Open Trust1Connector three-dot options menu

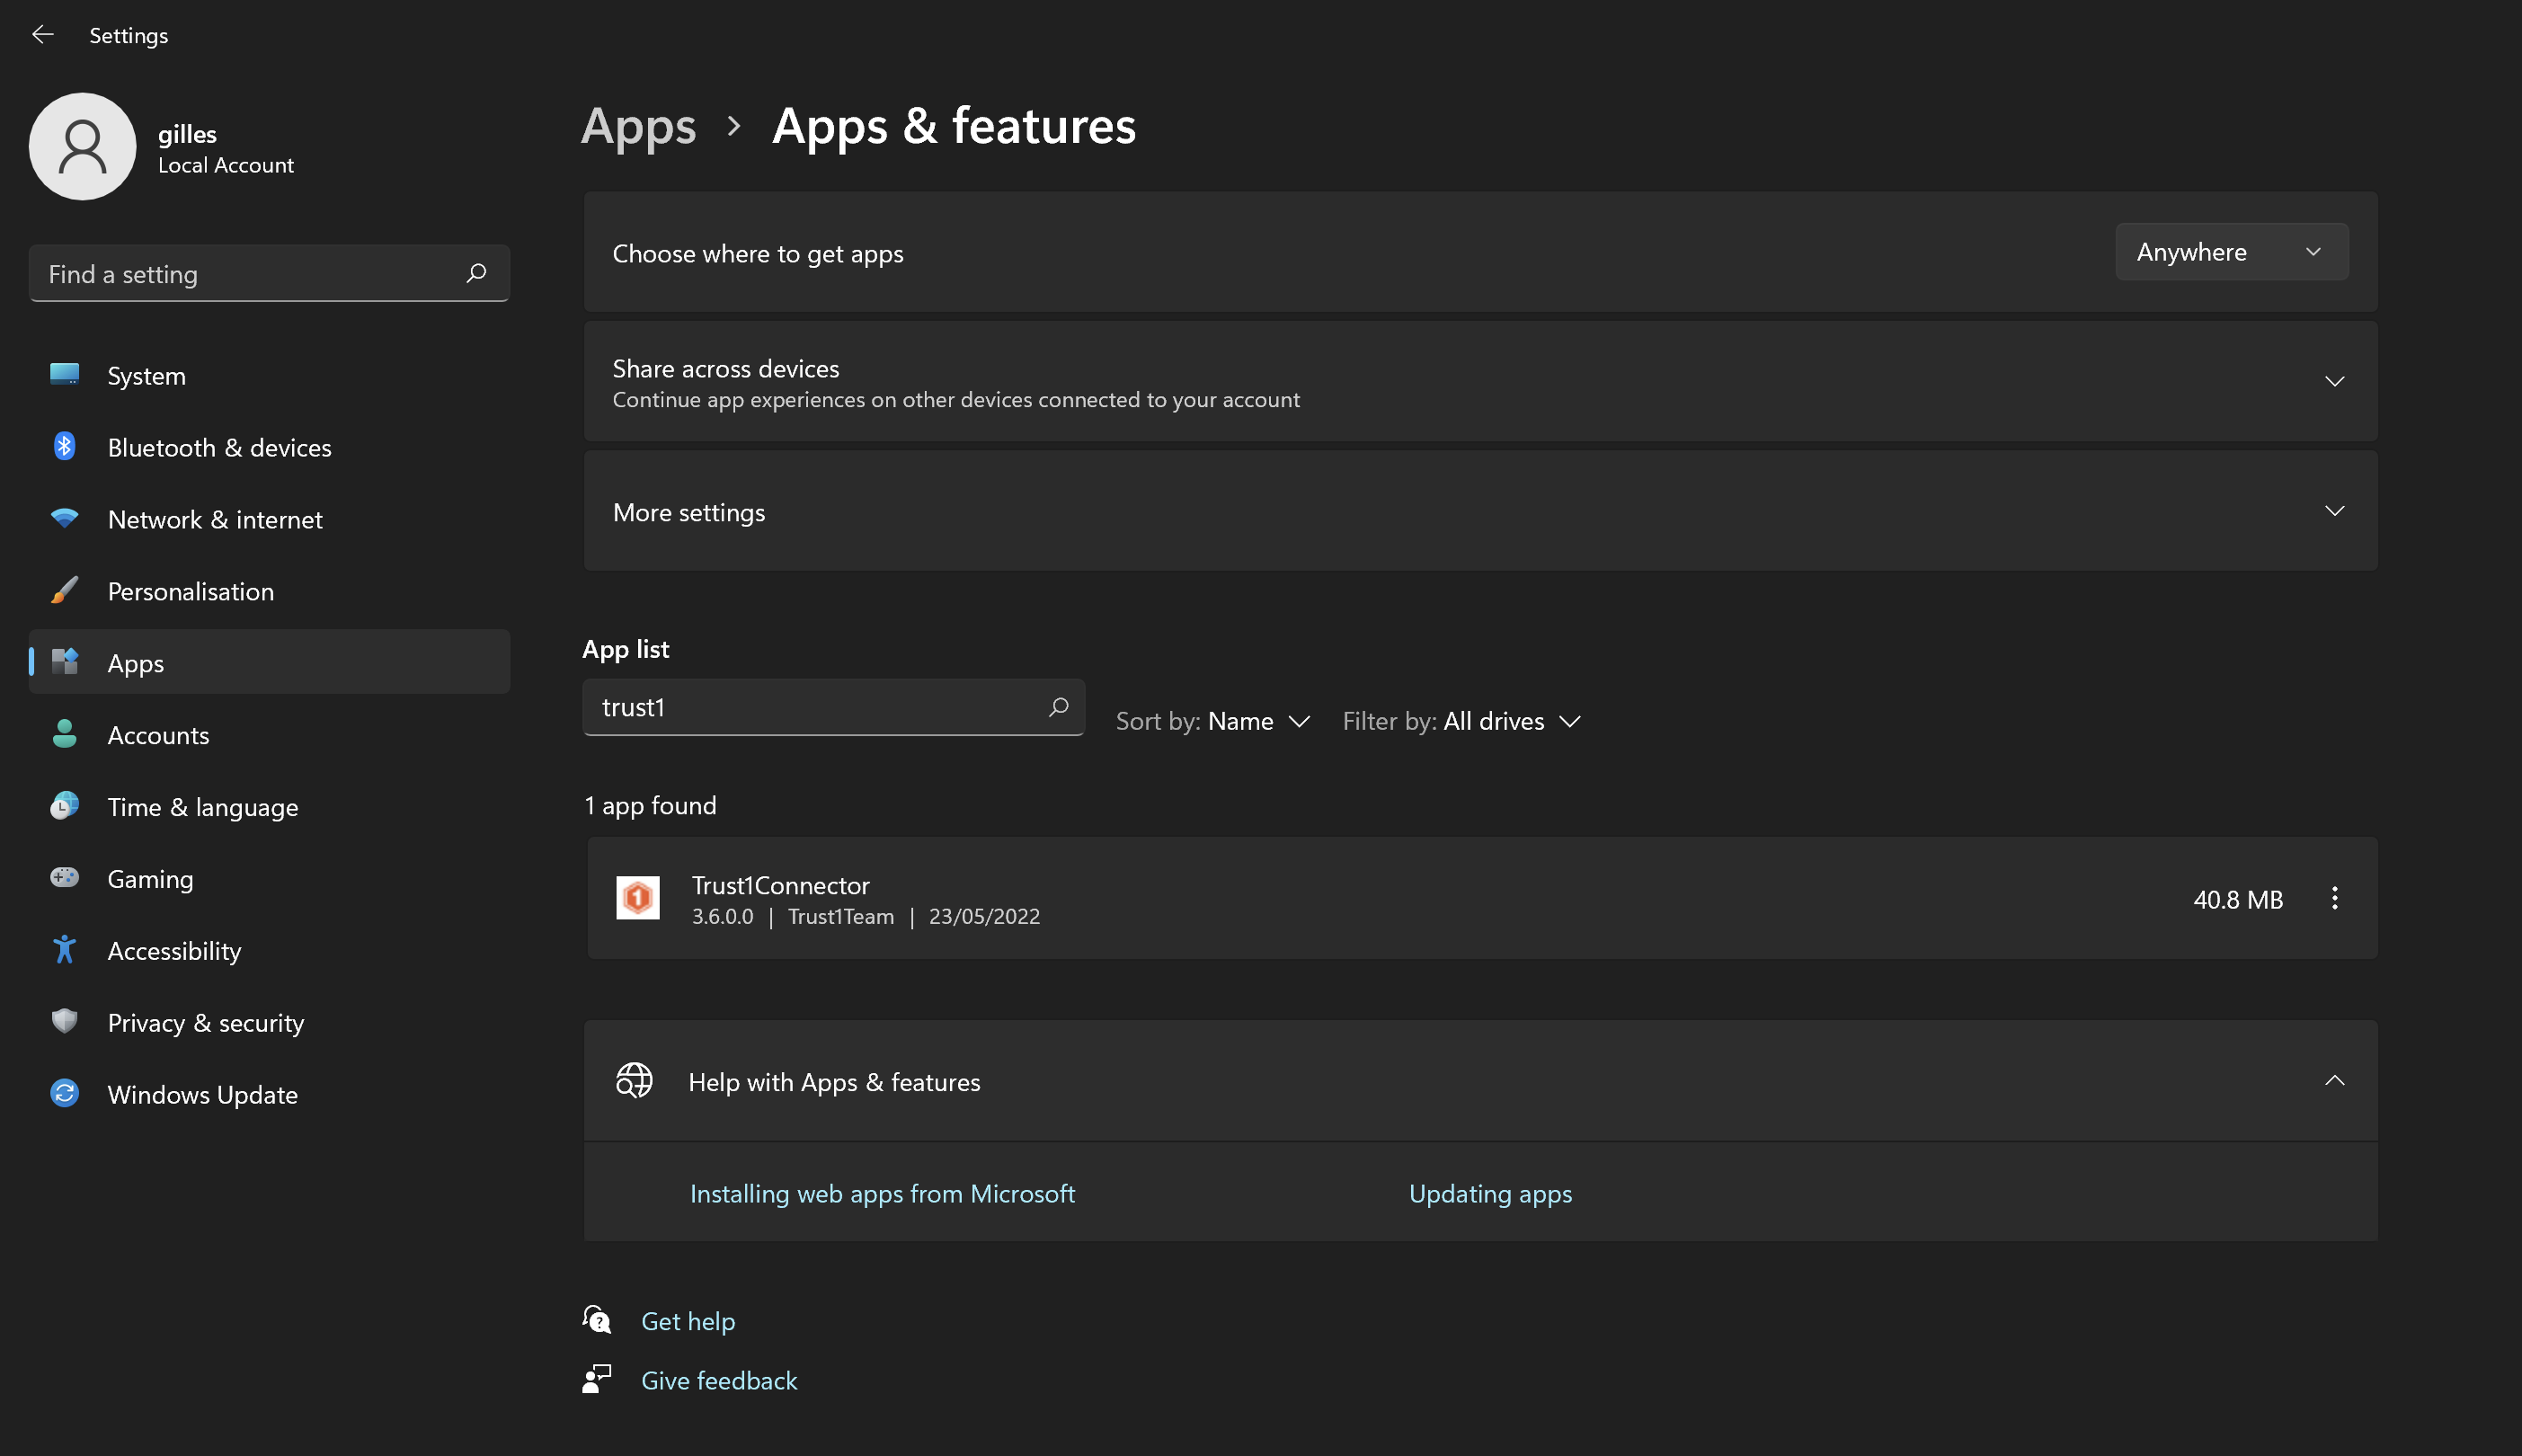click(2334, 898)
